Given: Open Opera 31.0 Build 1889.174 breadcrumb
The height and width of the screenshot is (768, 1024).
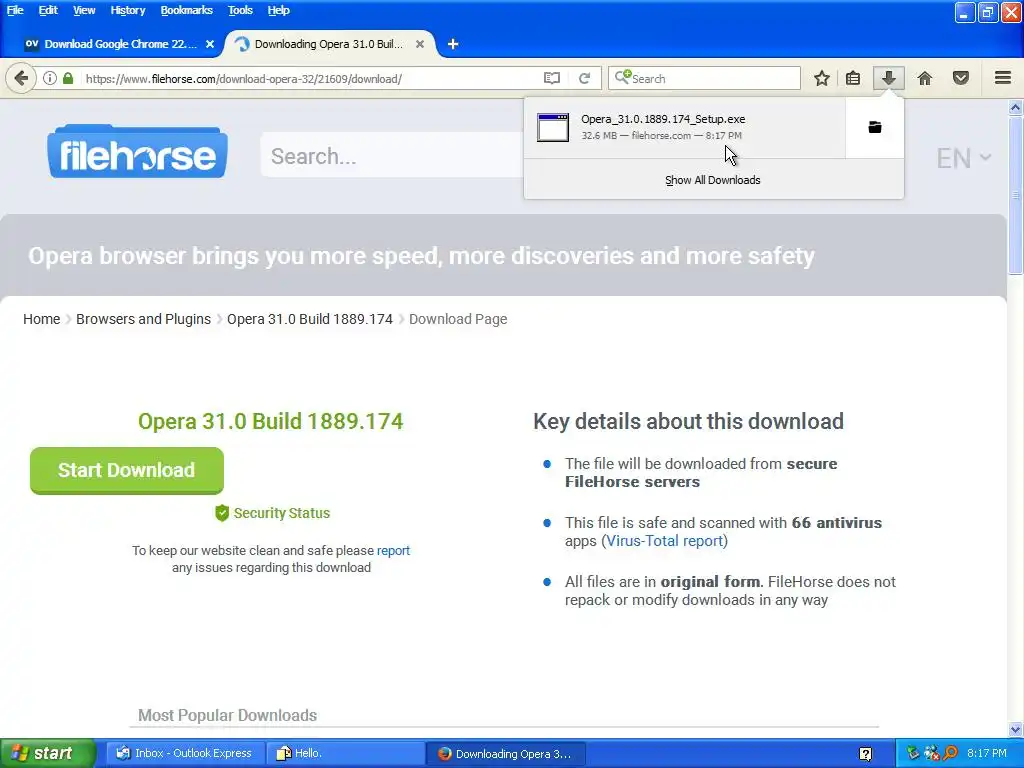Looking at the screenshot, I should 310,319.
